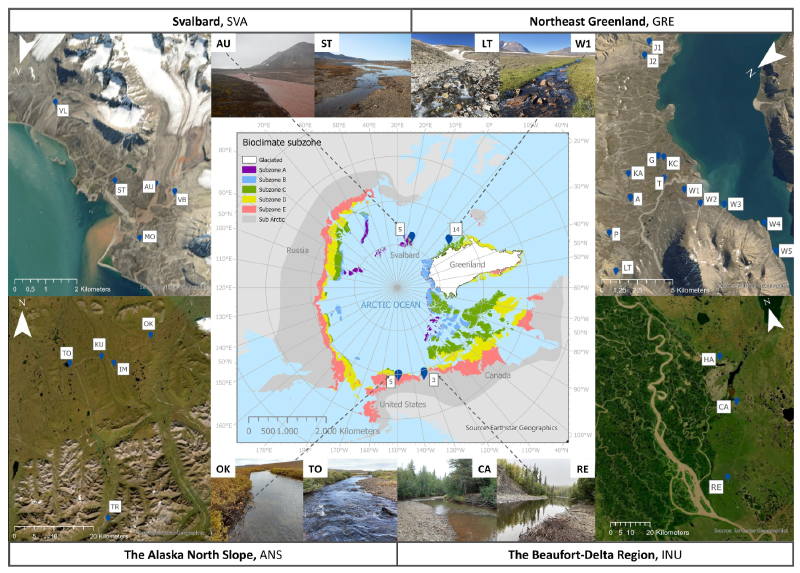Click the Svalbard, SVA header
Image resolution: width=800 pixels, height=573 pixels.
206,19
